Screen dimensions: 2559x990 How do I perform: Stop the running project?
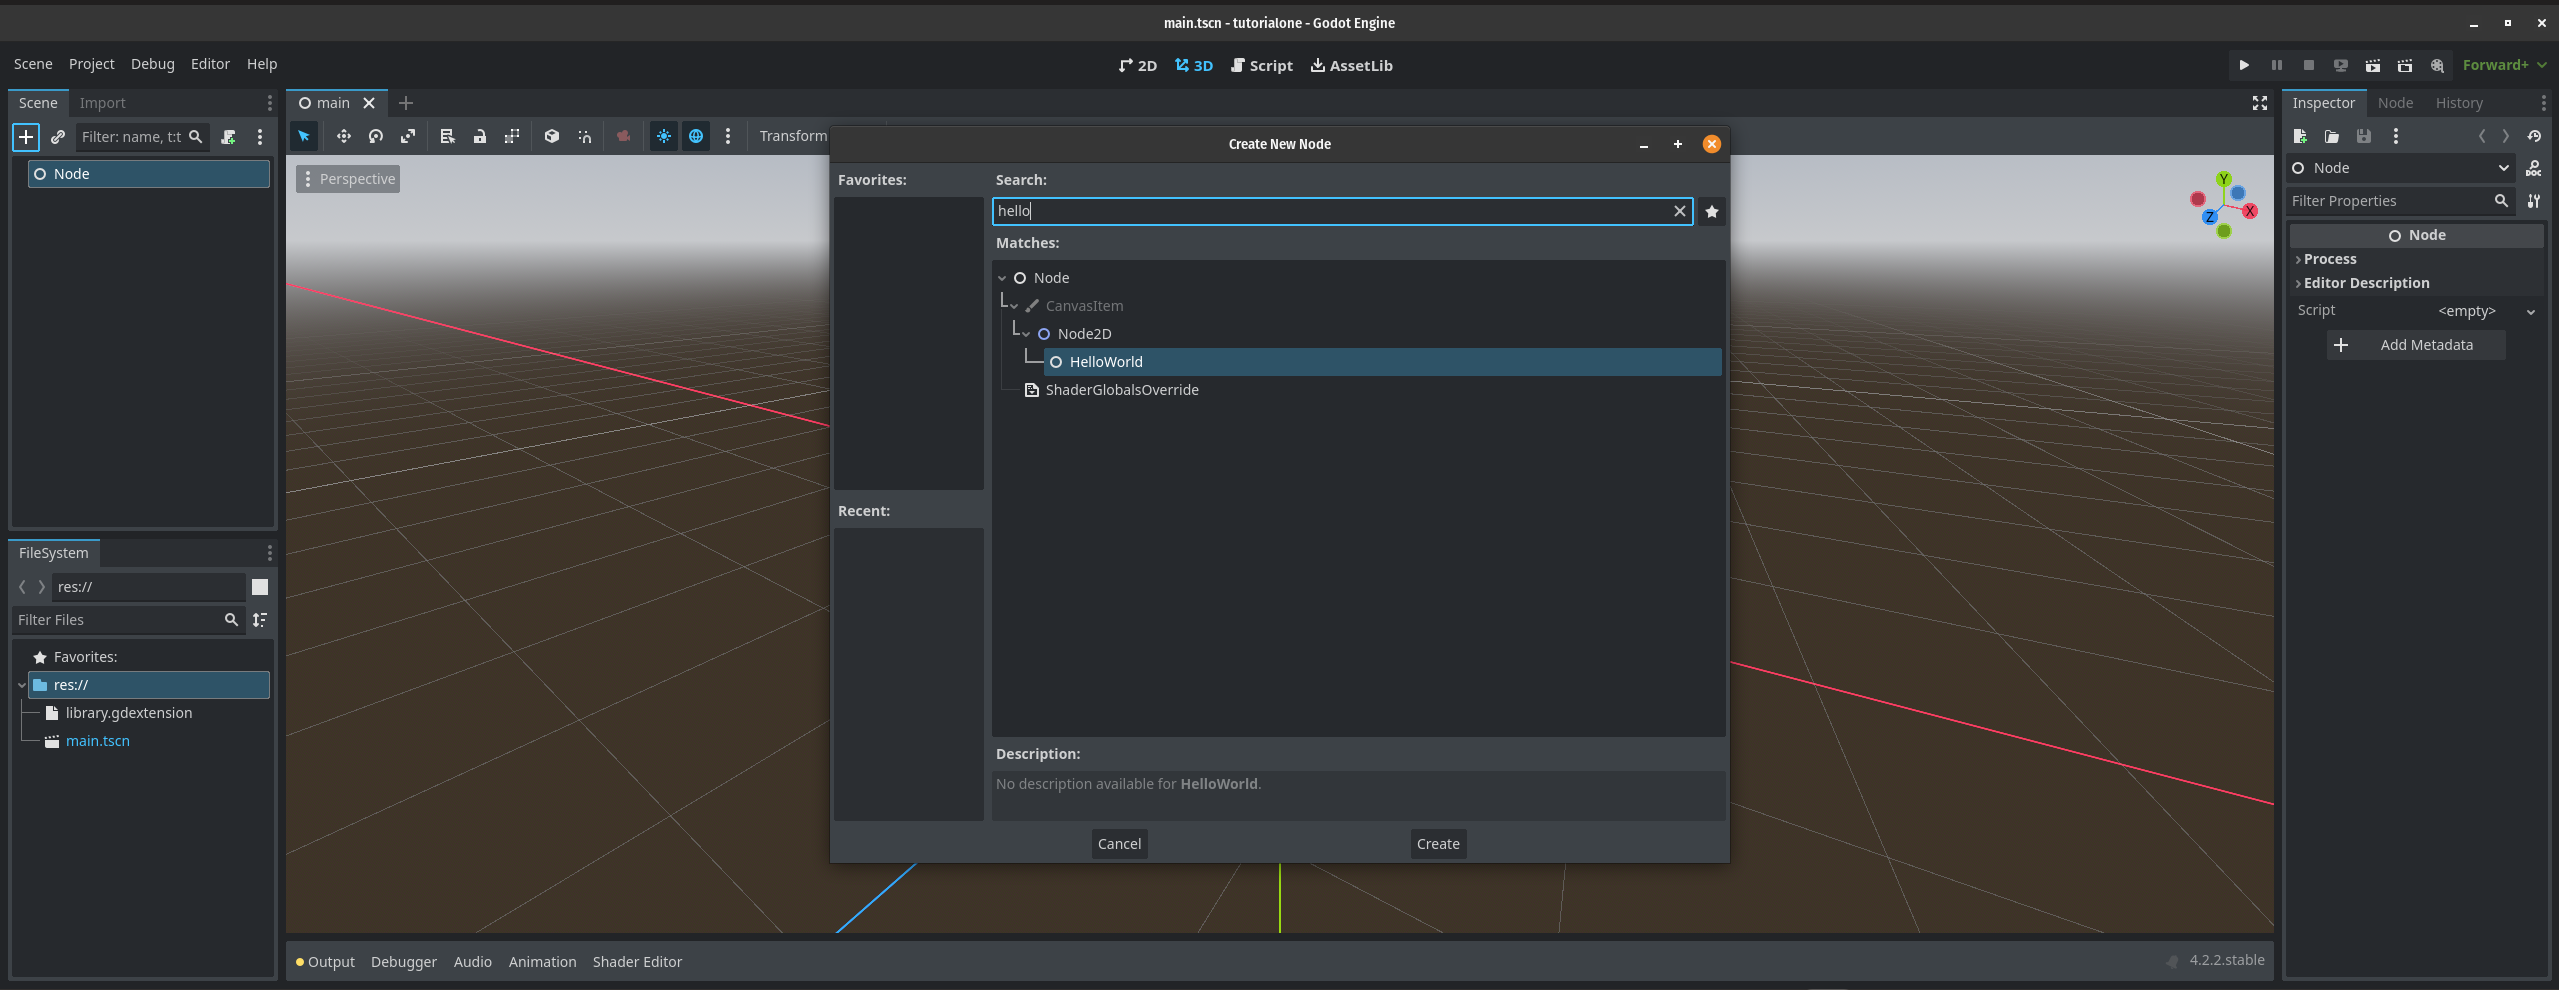2309,65
